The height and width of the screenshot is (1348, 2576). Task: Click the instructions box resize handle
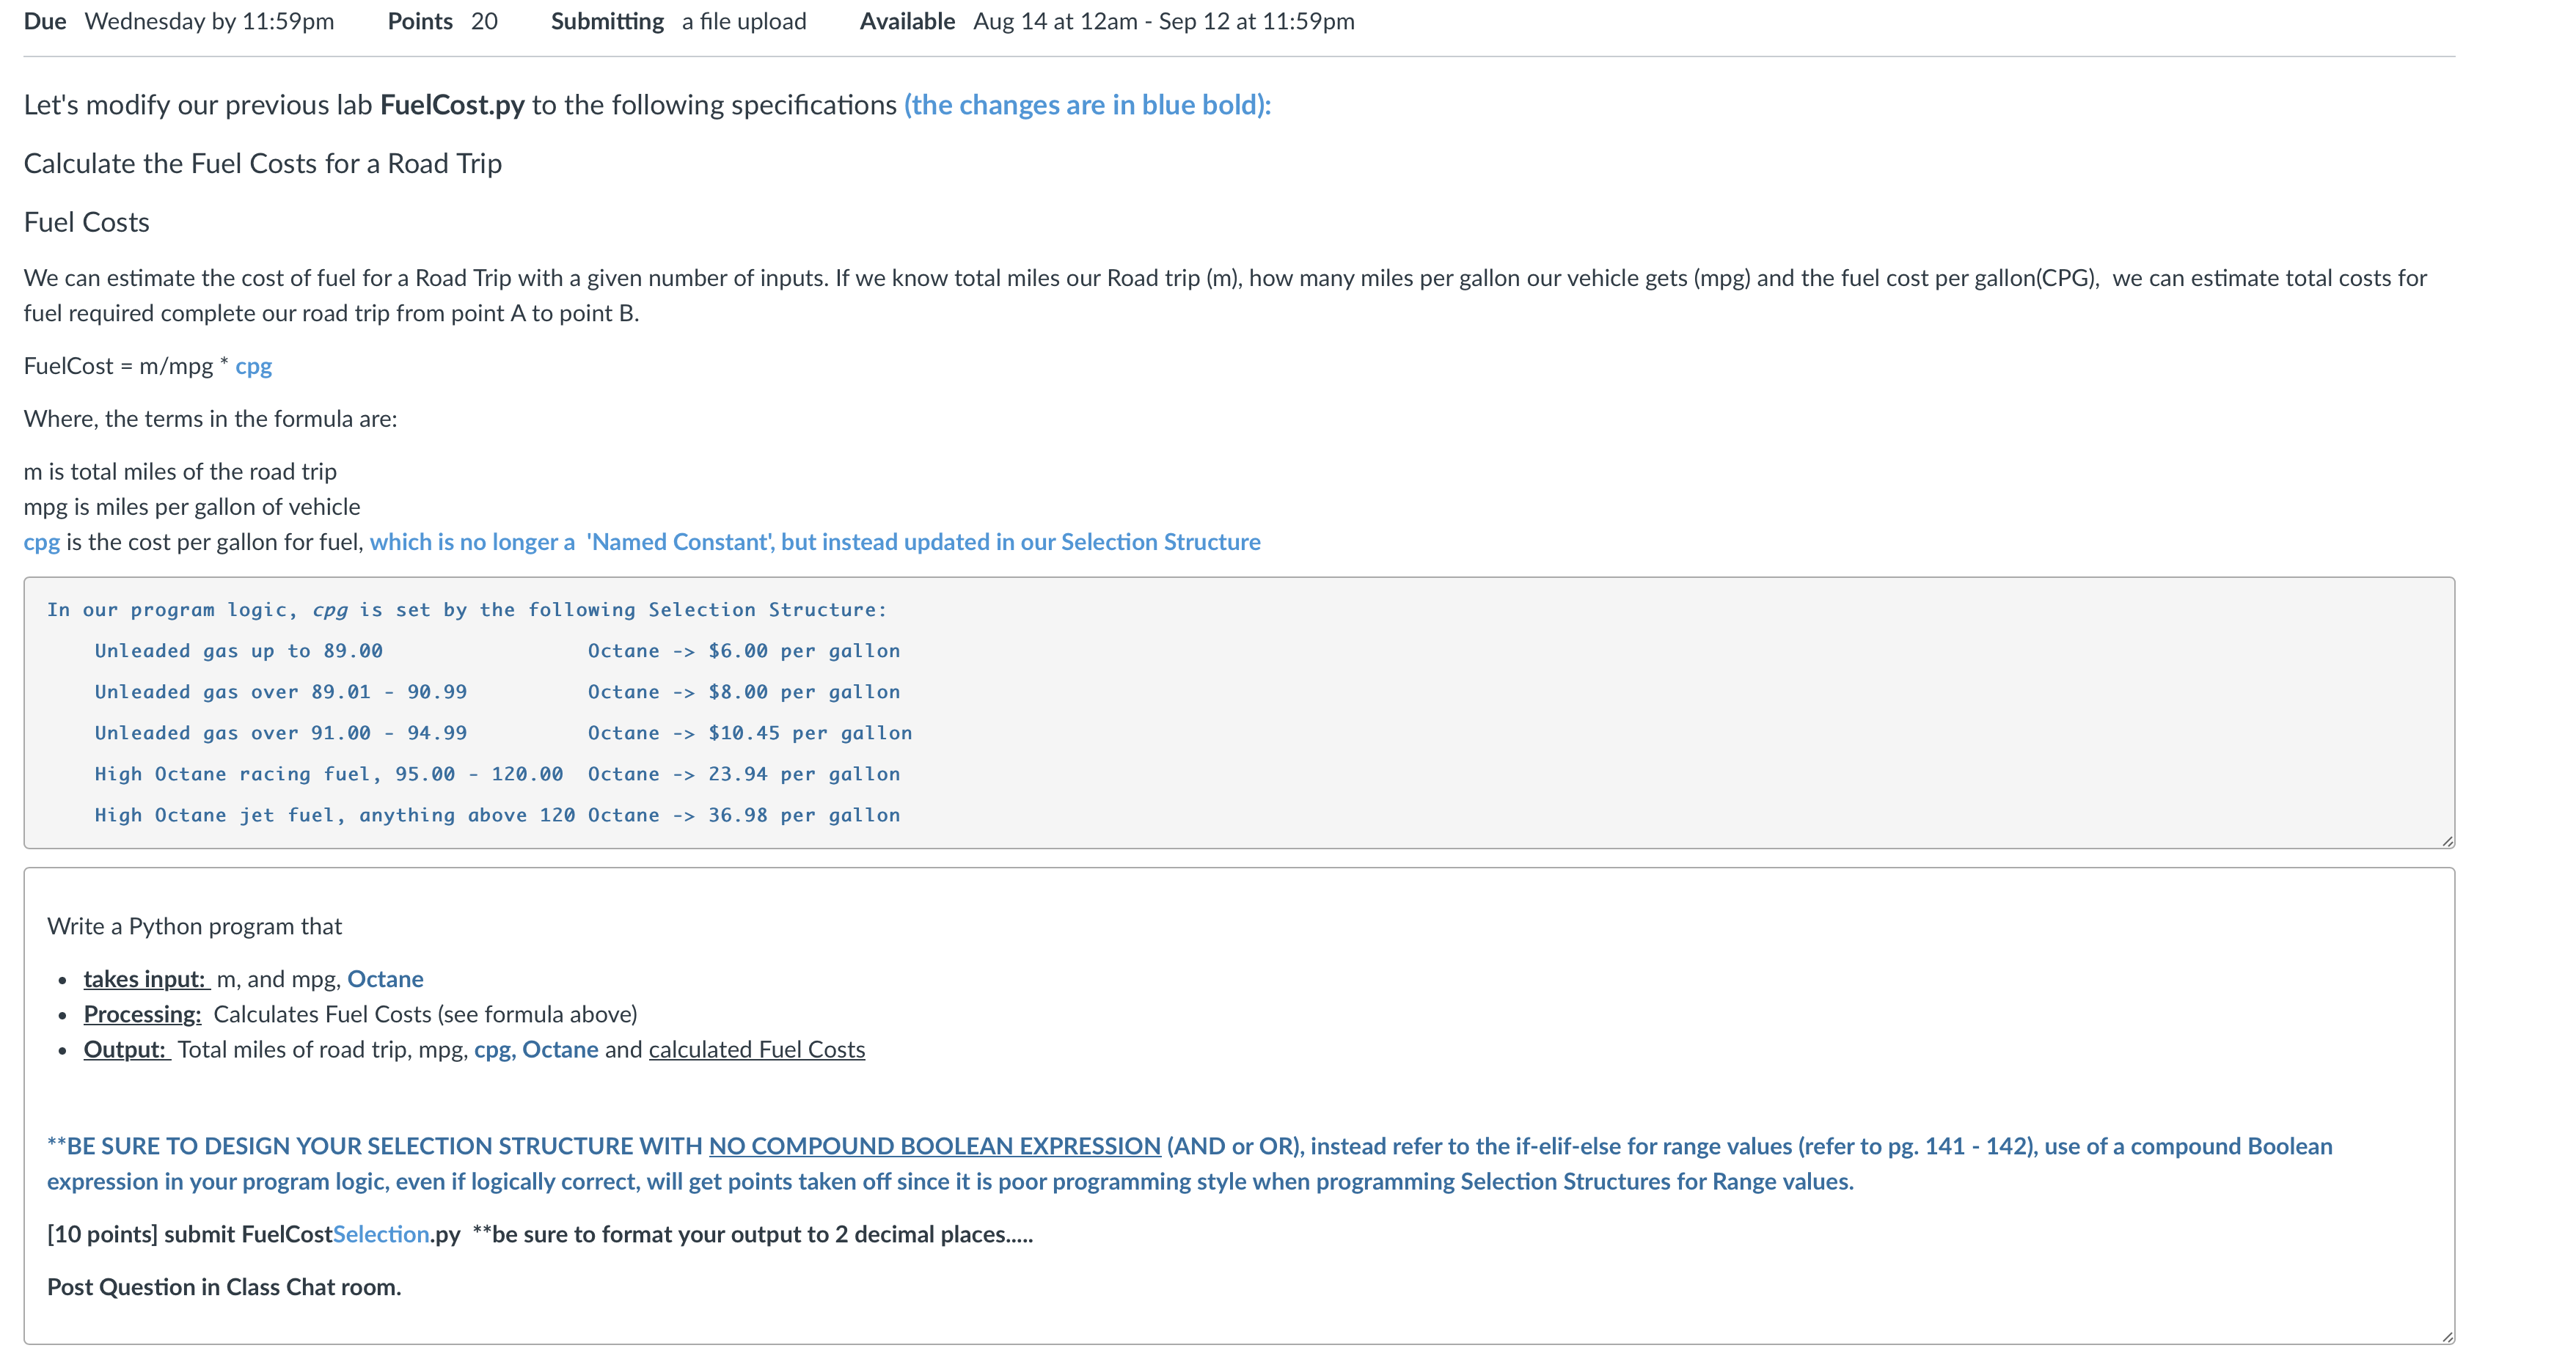pyautogui.click(x=2446, y=1336)
